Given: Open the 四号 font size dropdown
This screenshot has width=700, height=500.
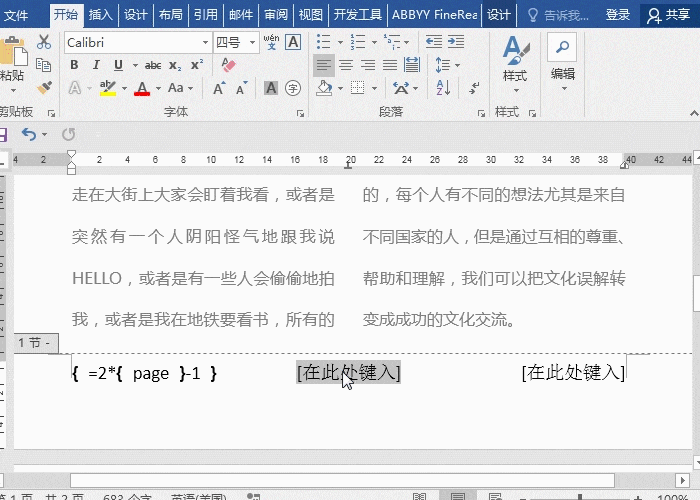Looking at the screenshot, I should point(252,42).
